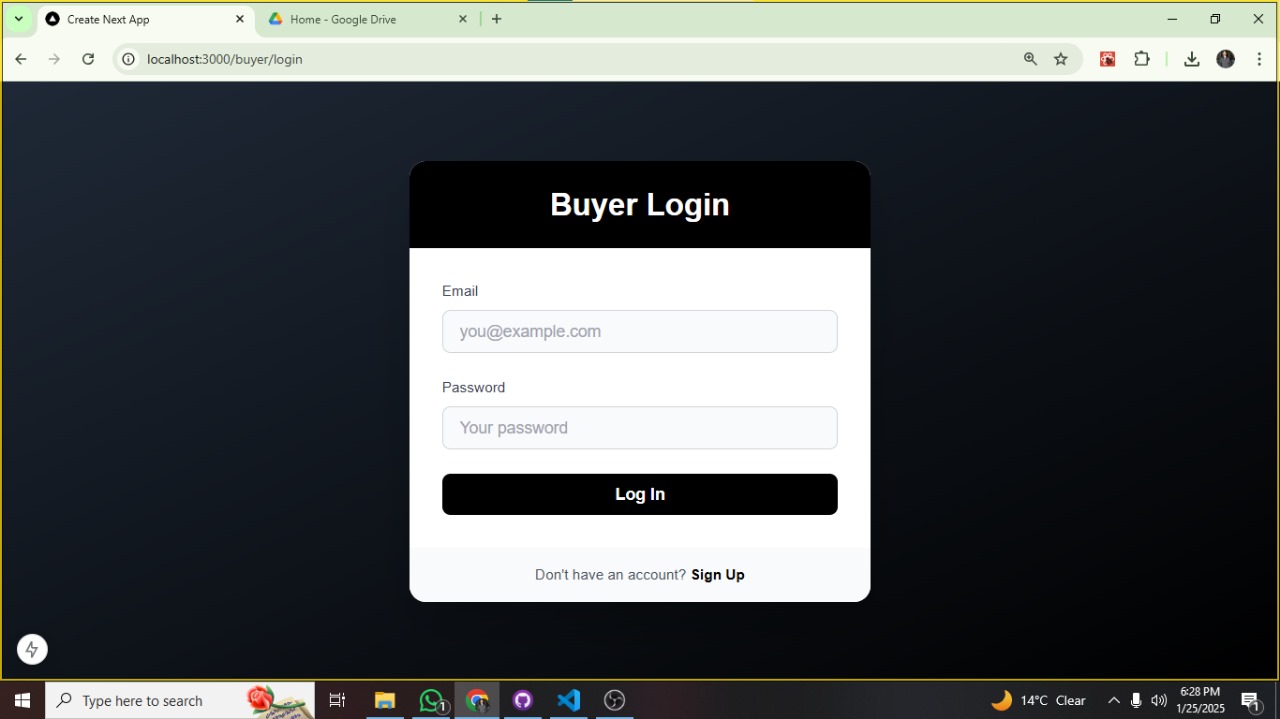
Task: Minimize the Chrome window
Action: tap(1172, 19)
